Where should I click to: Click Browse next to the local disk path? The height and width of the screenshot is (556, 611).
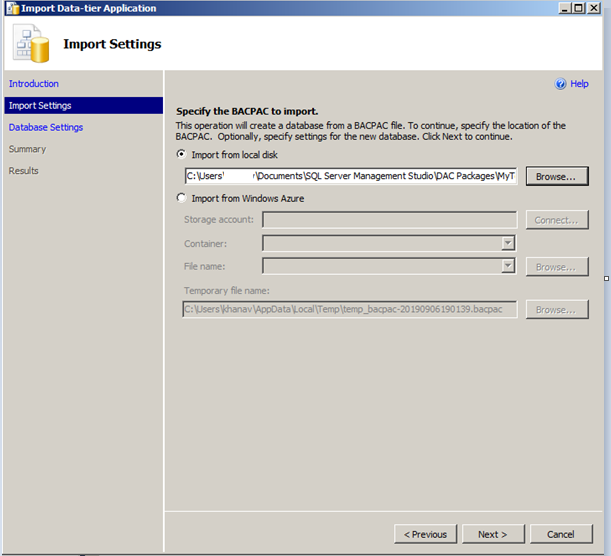click(556, 177)
